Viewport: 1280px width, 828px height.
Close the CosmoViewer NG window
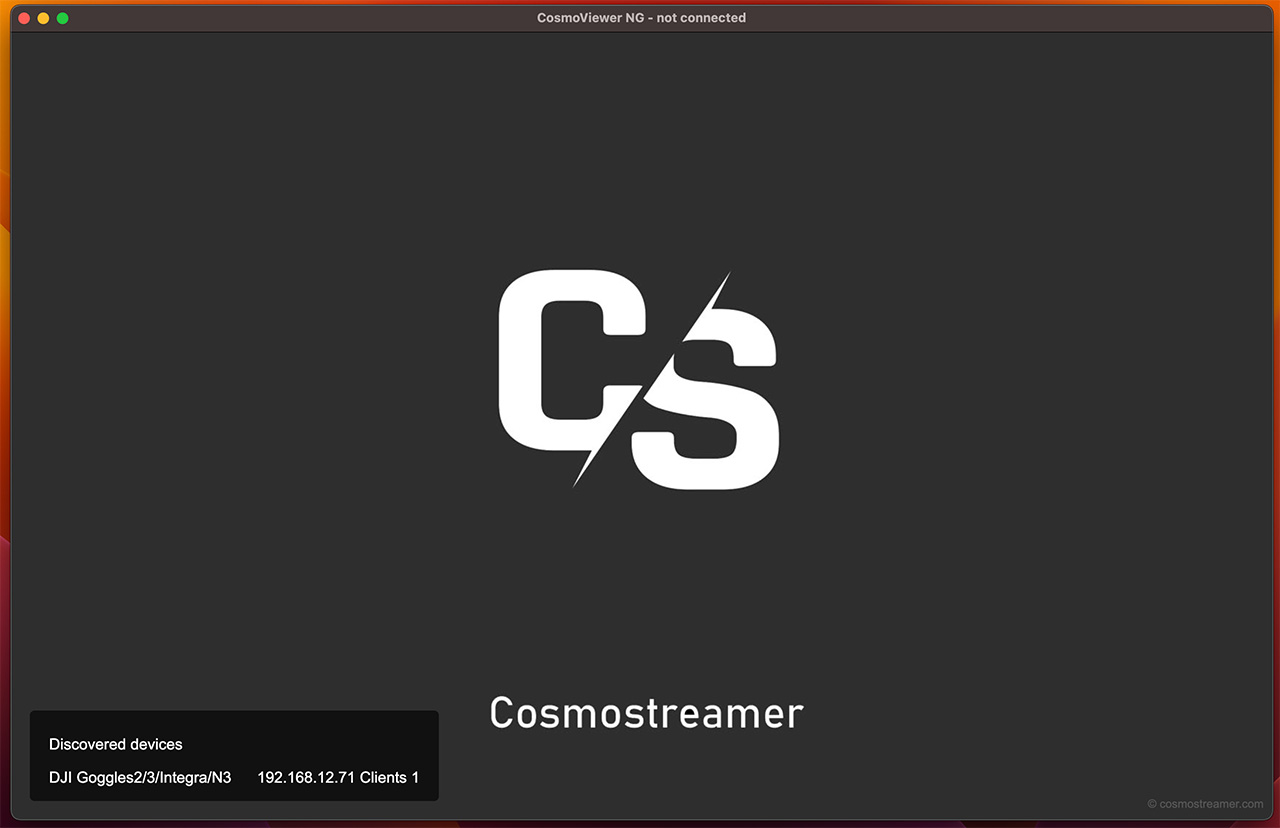pos(24,18)
